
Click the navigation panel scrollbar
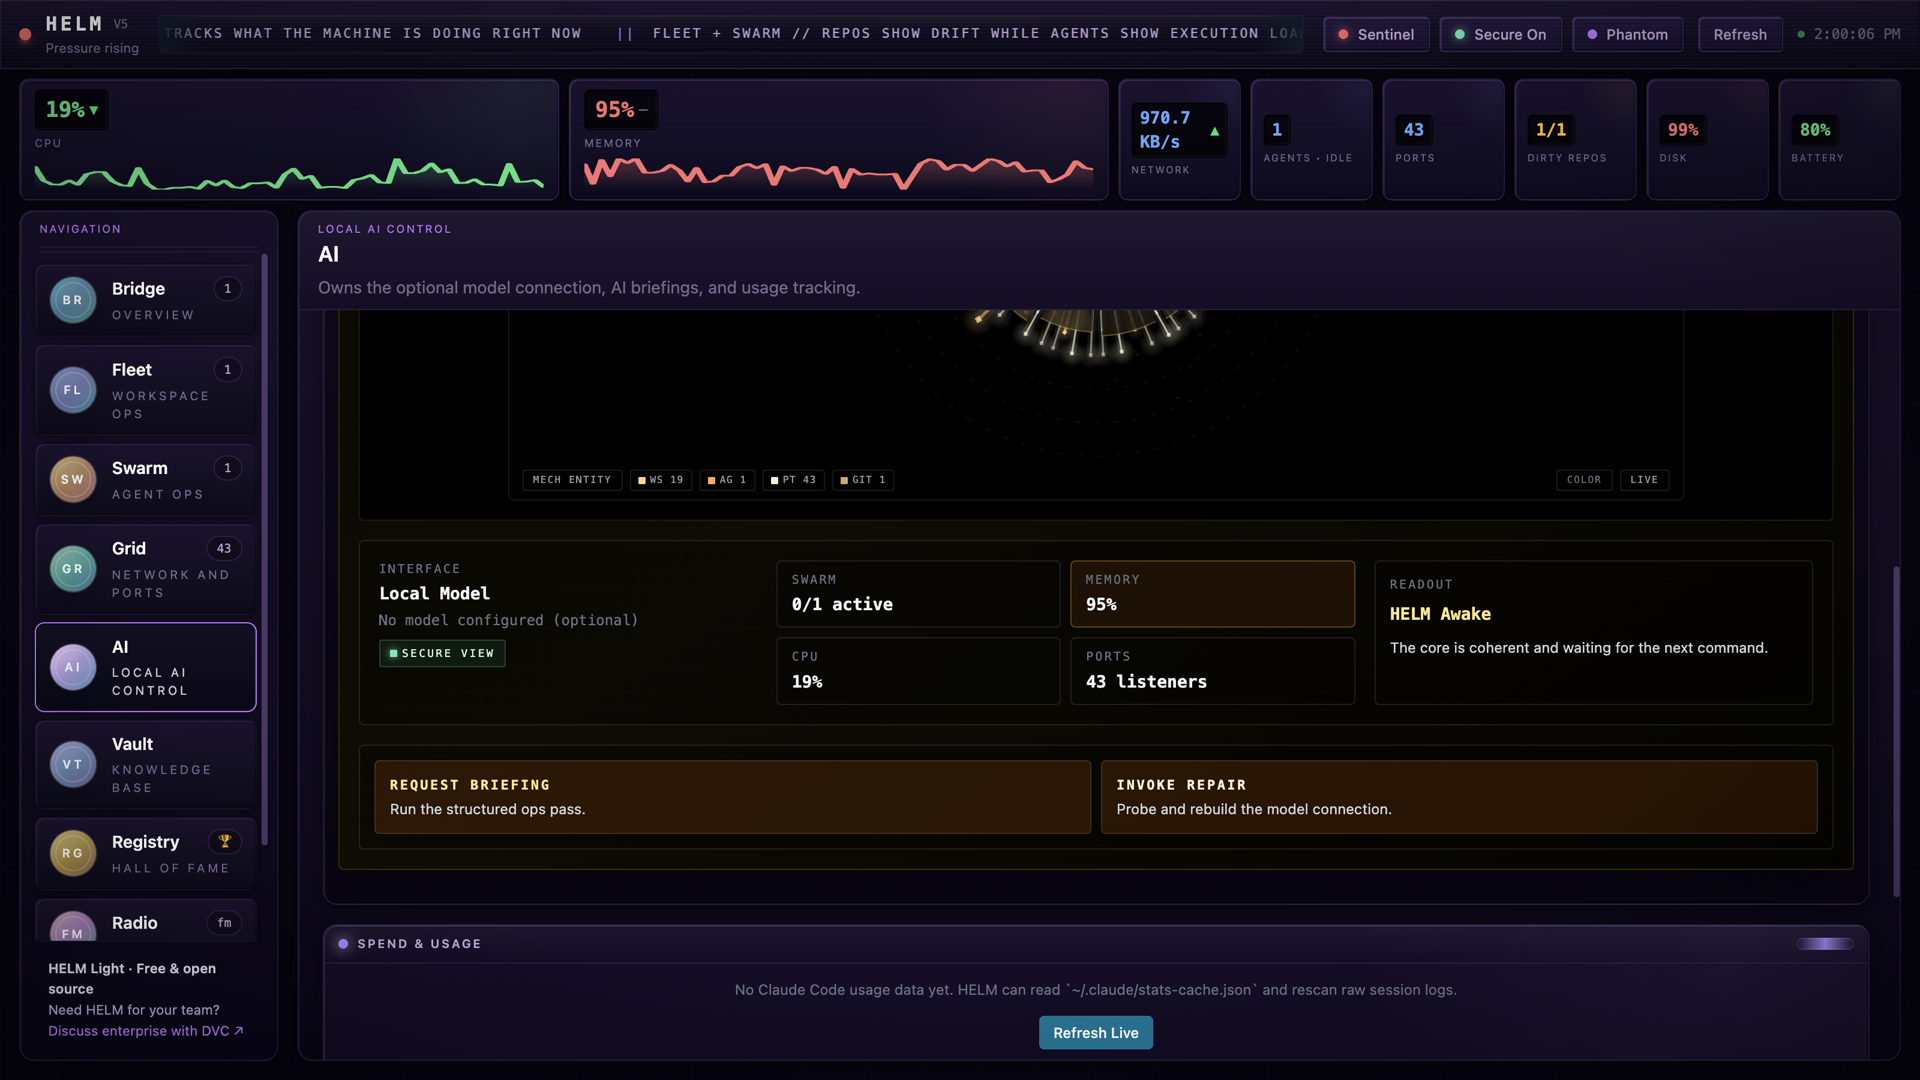point(265,550)
